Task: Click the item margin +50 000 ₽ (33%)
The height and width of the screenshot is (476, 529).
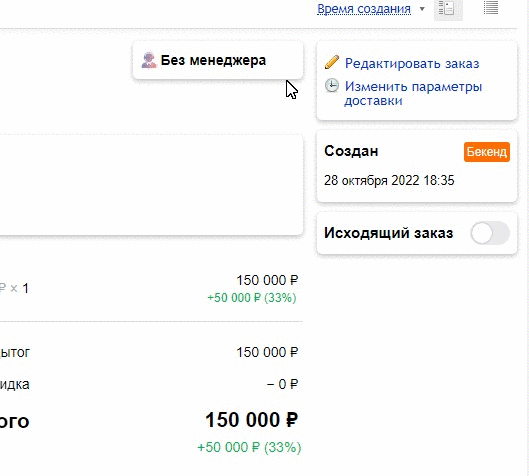Action: click(252, 298)
